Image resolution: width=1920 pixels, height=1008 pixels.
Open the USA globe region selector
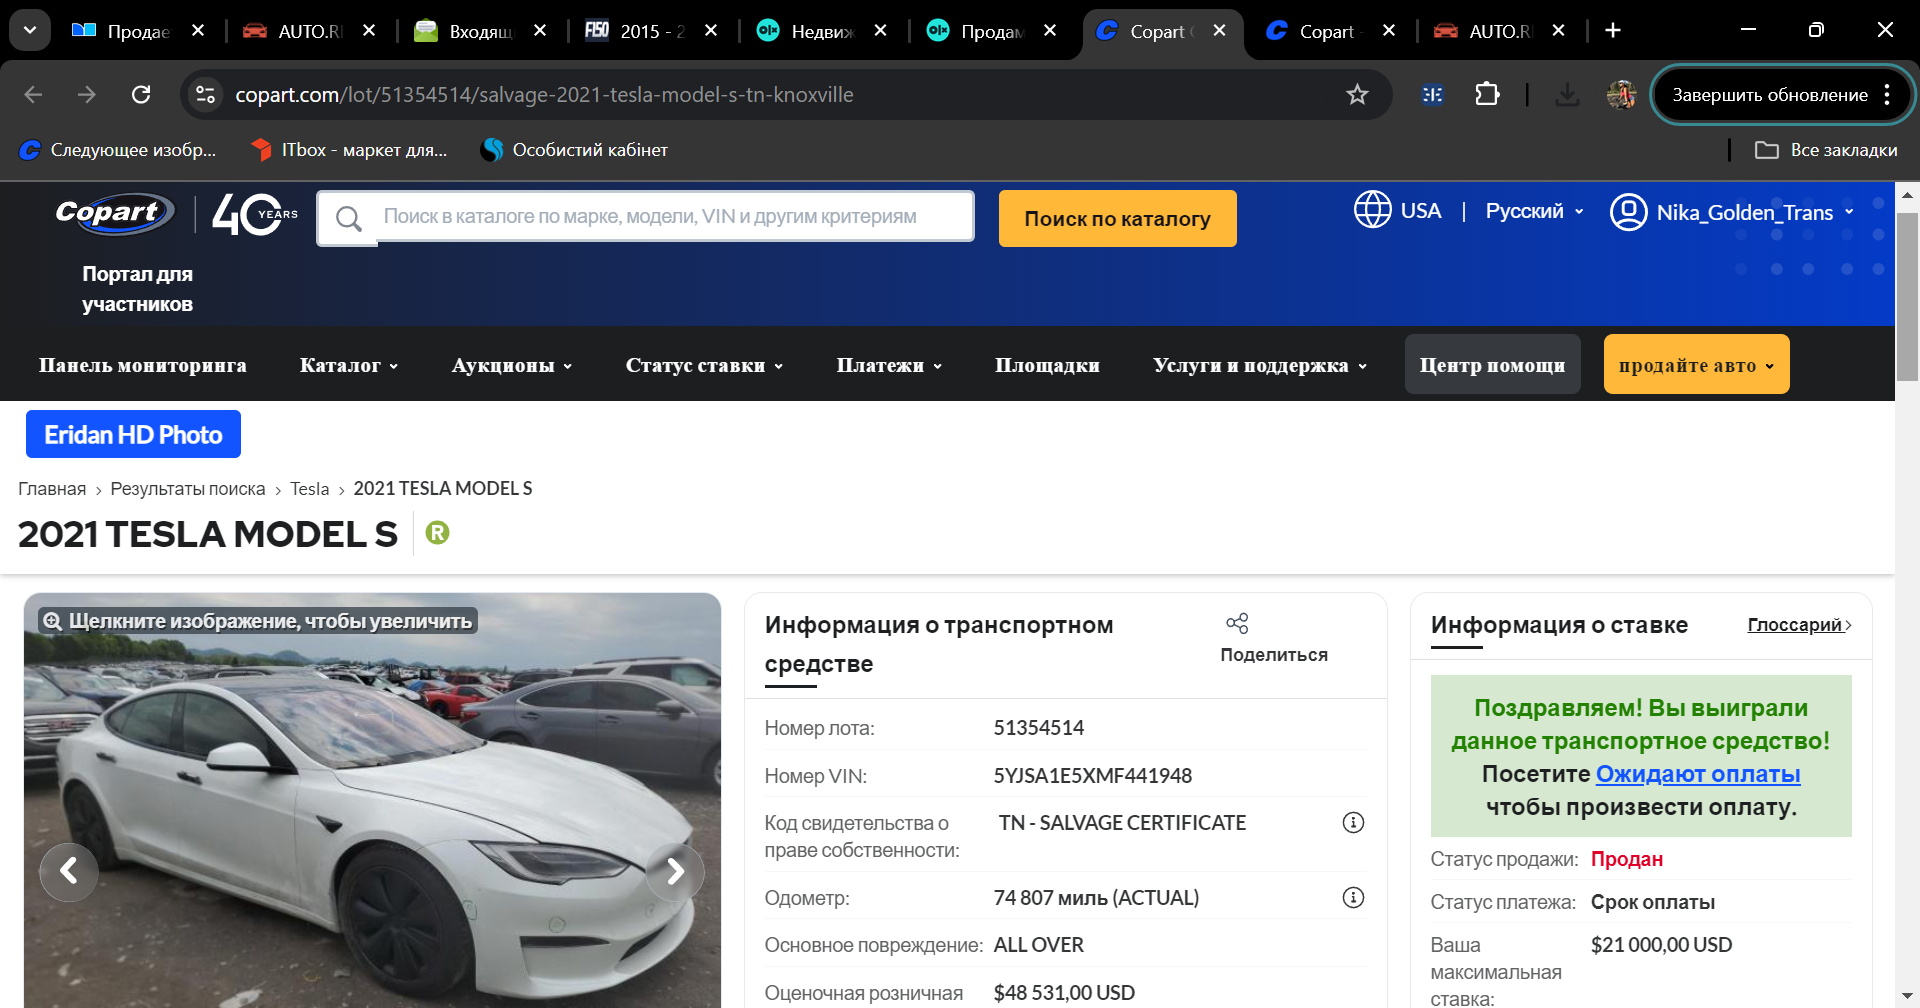1397,211
